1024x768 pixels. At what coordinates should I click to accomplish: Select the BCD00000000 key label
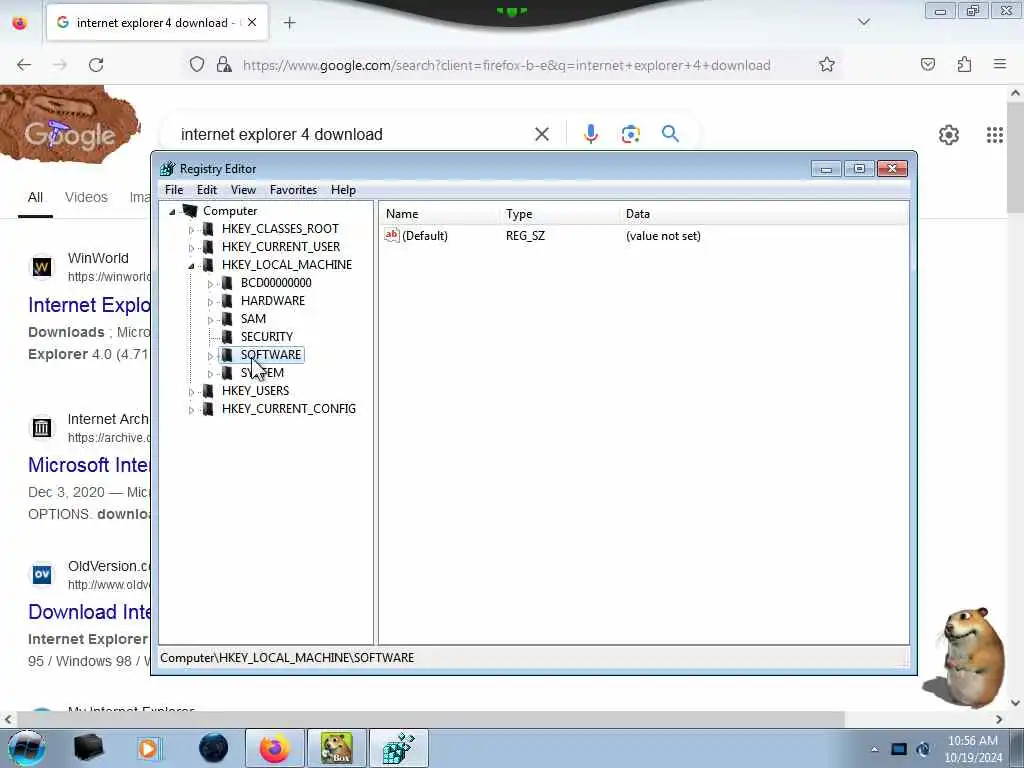point(276,283)
